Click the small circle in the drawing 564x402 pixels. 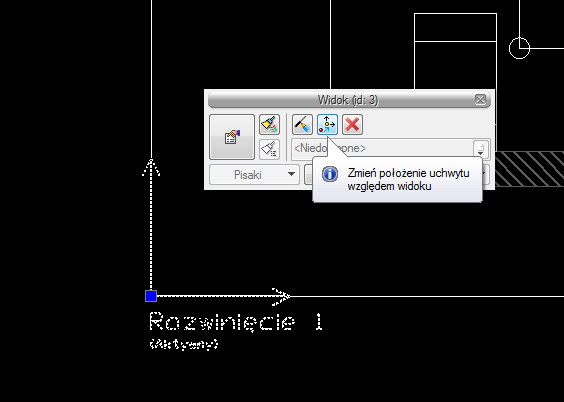click(x=519, y=48)
